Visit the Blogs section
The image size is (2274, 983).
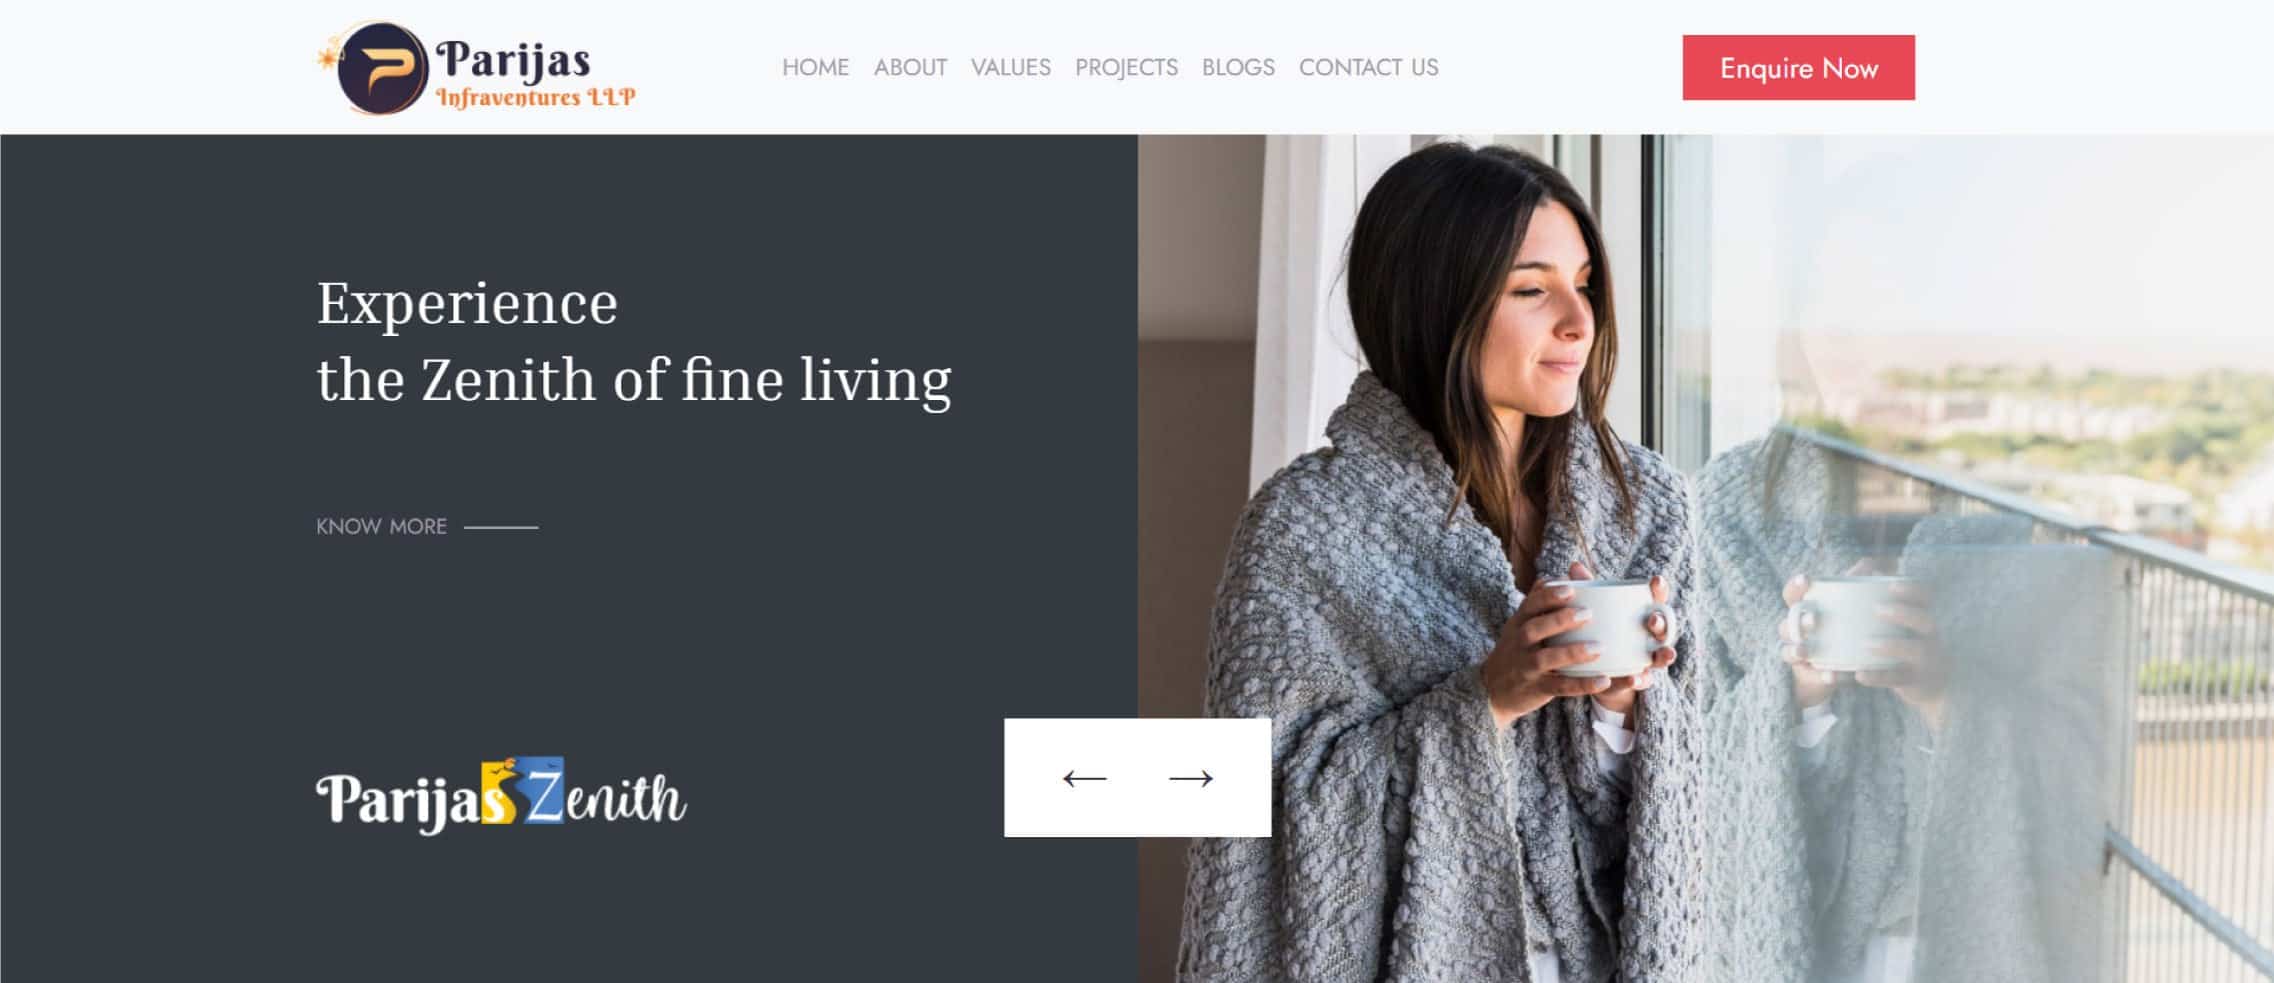(1238, 67)
